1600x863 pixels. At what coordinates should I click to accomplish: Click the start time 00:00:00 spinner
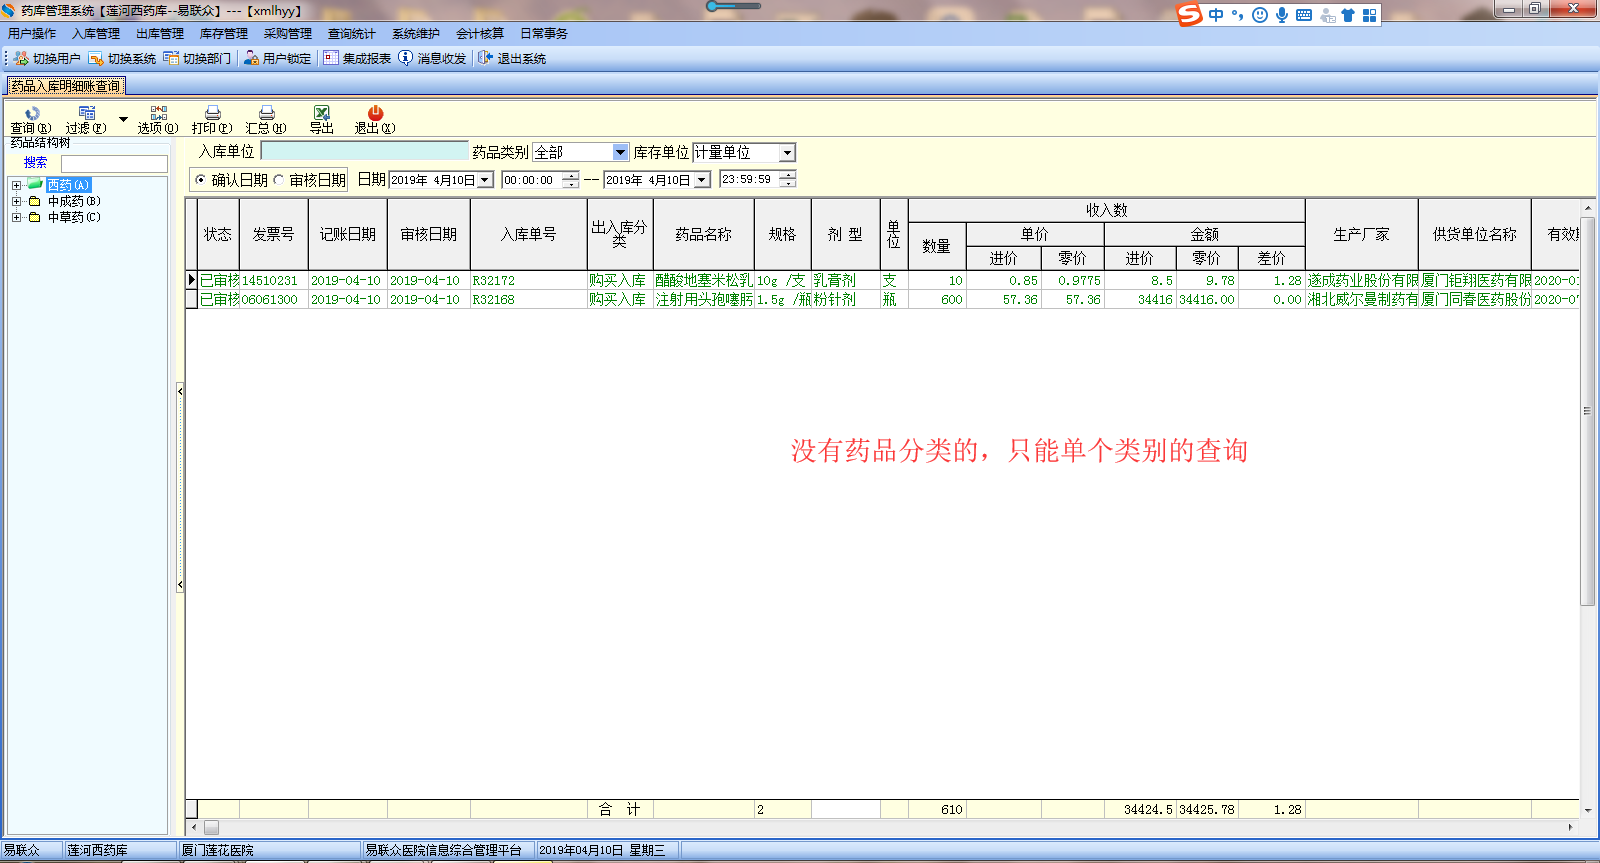(570, 180)
